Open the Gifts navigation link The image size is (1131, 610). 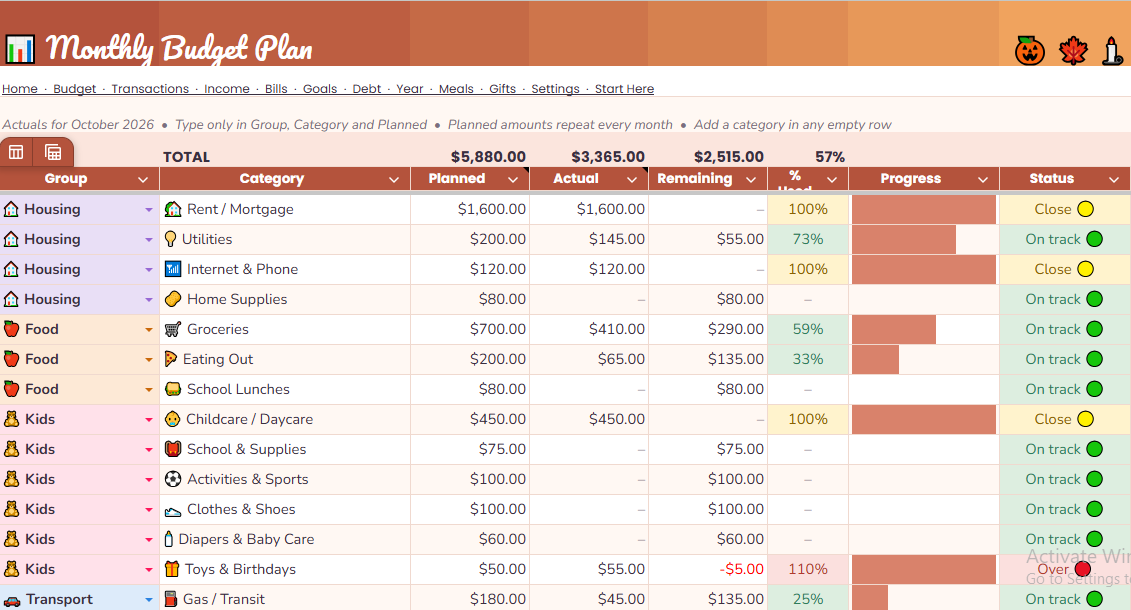[x=502, y=89]
